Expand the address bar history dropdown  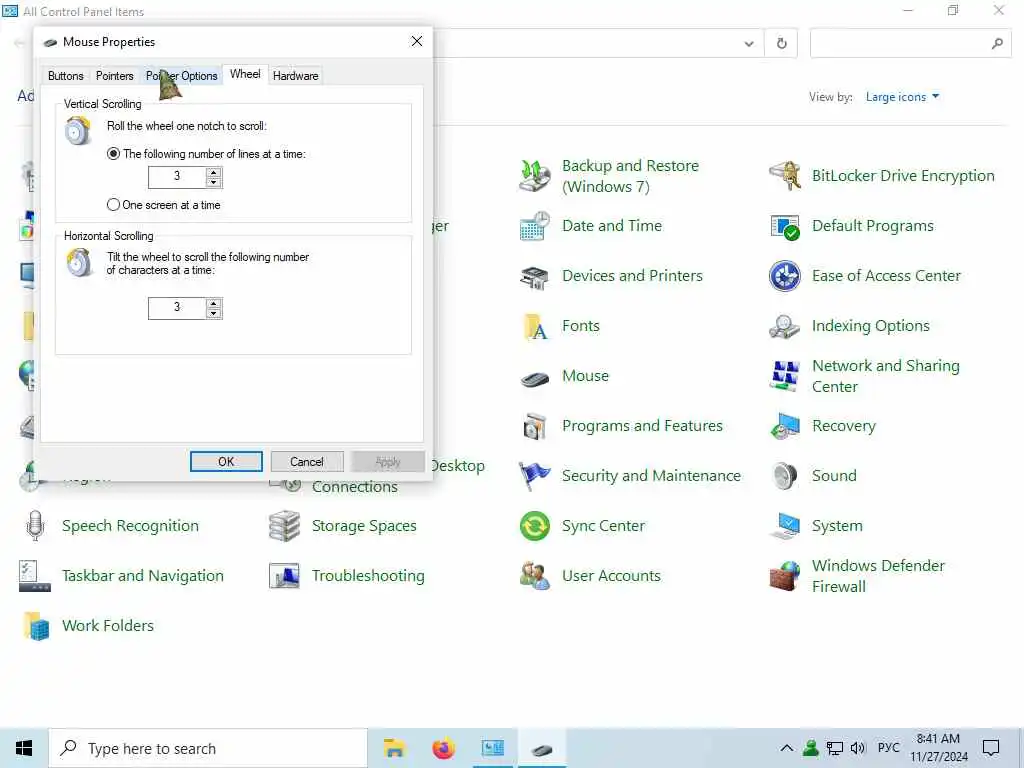749,44
